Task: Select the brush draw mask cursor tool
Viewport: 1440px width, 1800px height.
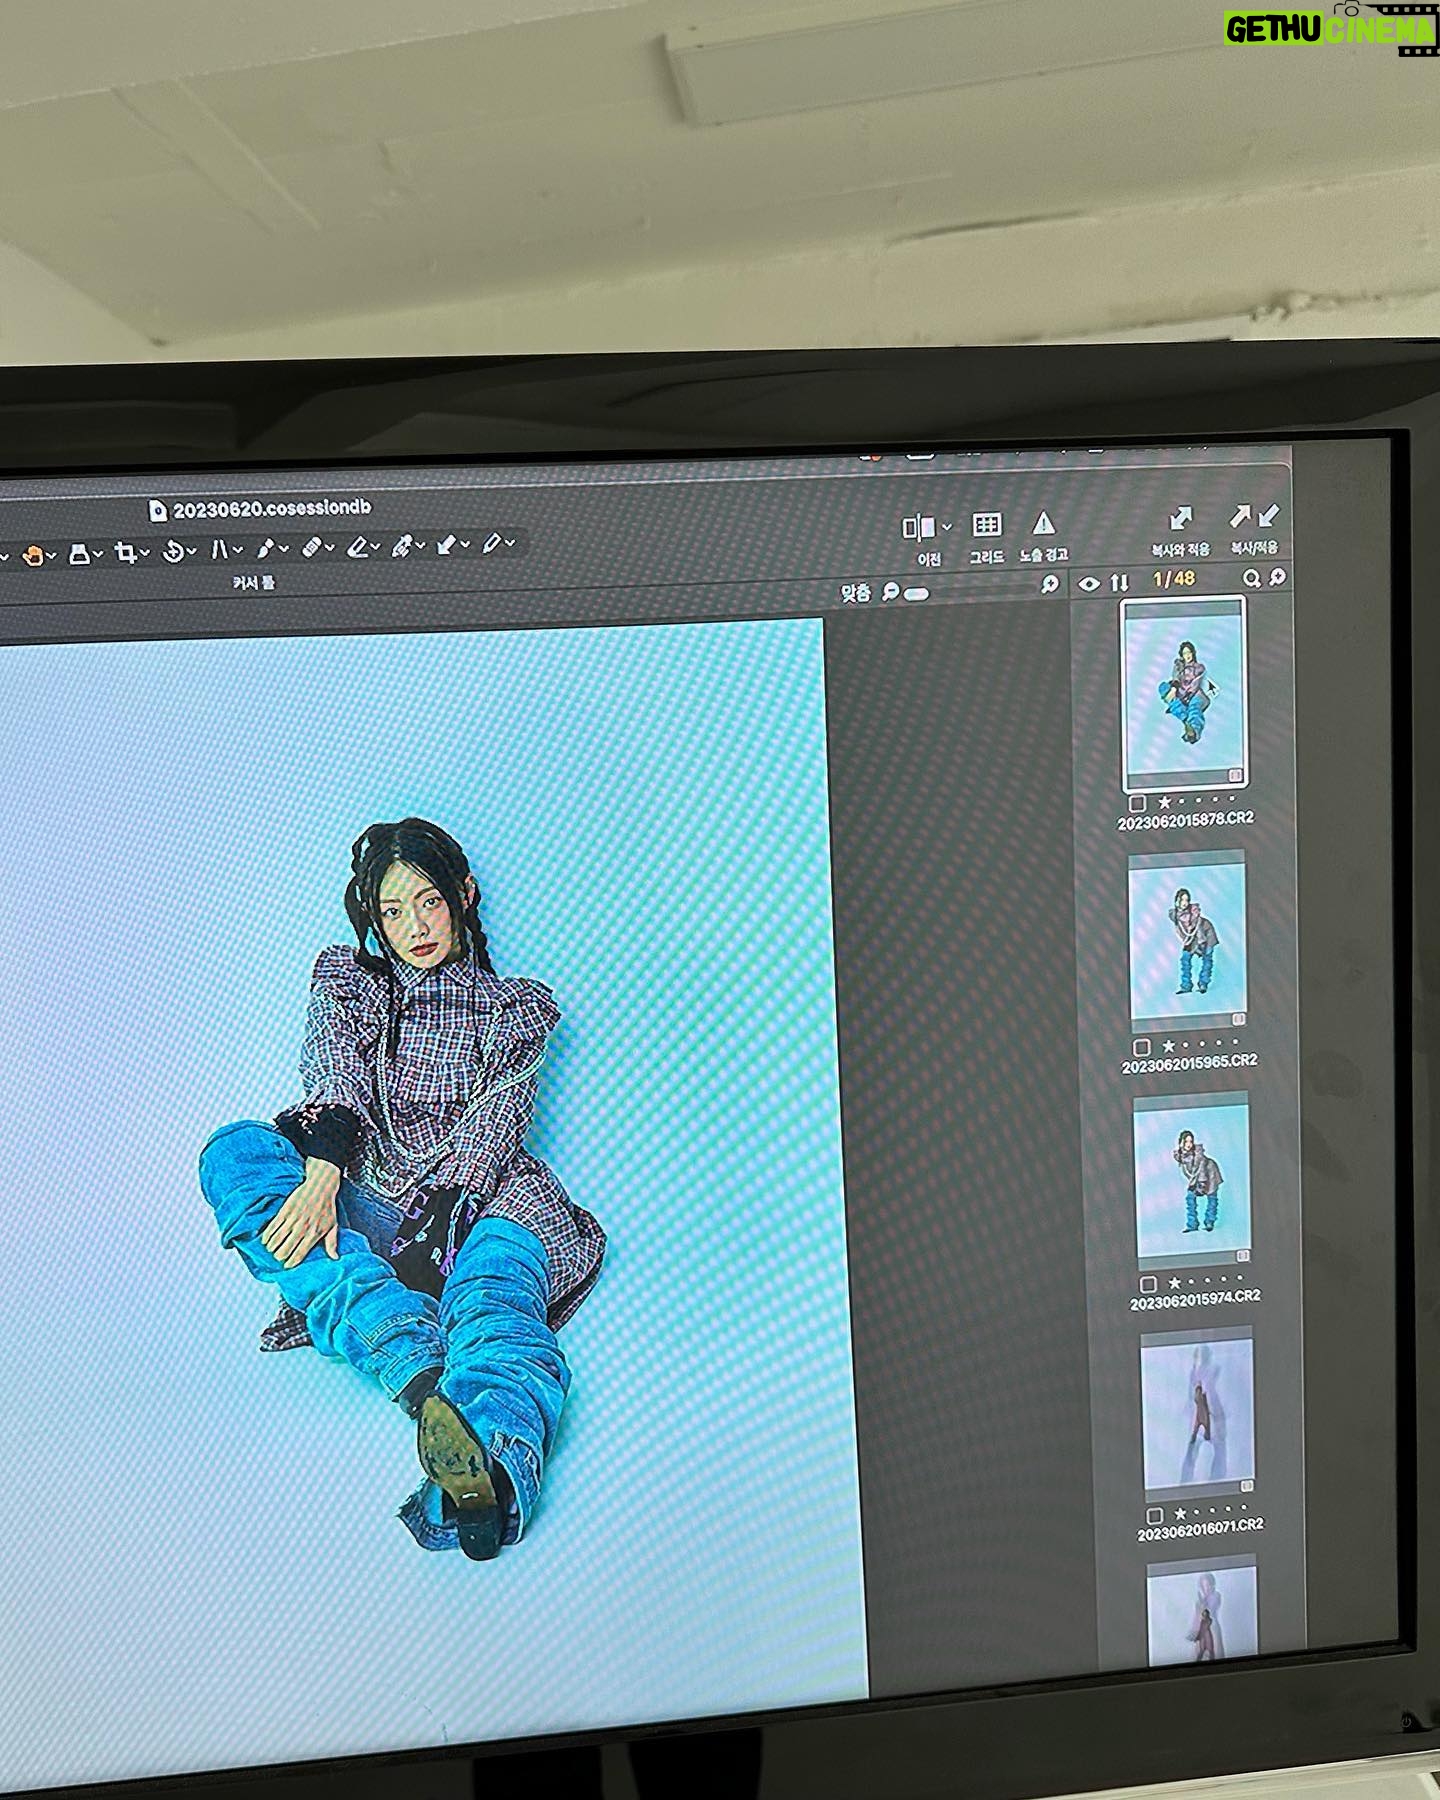Action: (401, 545)
